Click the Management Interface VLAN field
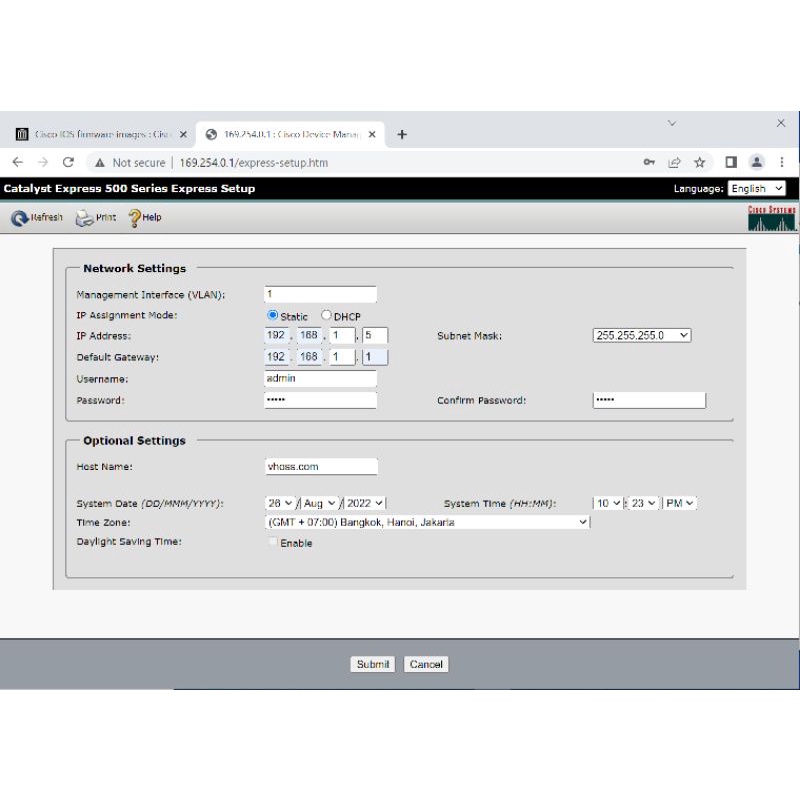This screenshot has width=800, height=800. [320, 294]
